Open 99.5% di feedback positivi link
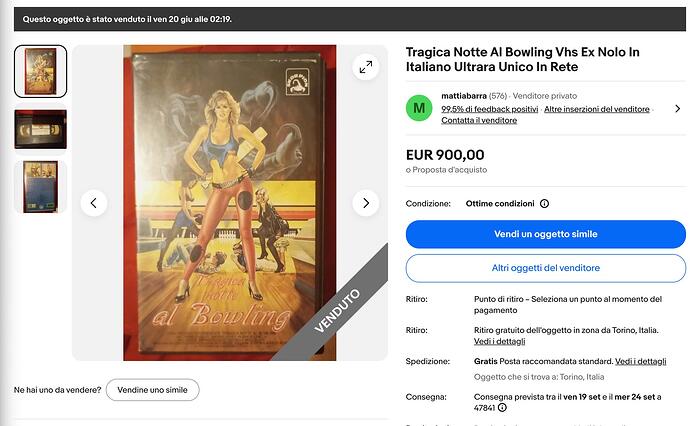 (490, 109)
